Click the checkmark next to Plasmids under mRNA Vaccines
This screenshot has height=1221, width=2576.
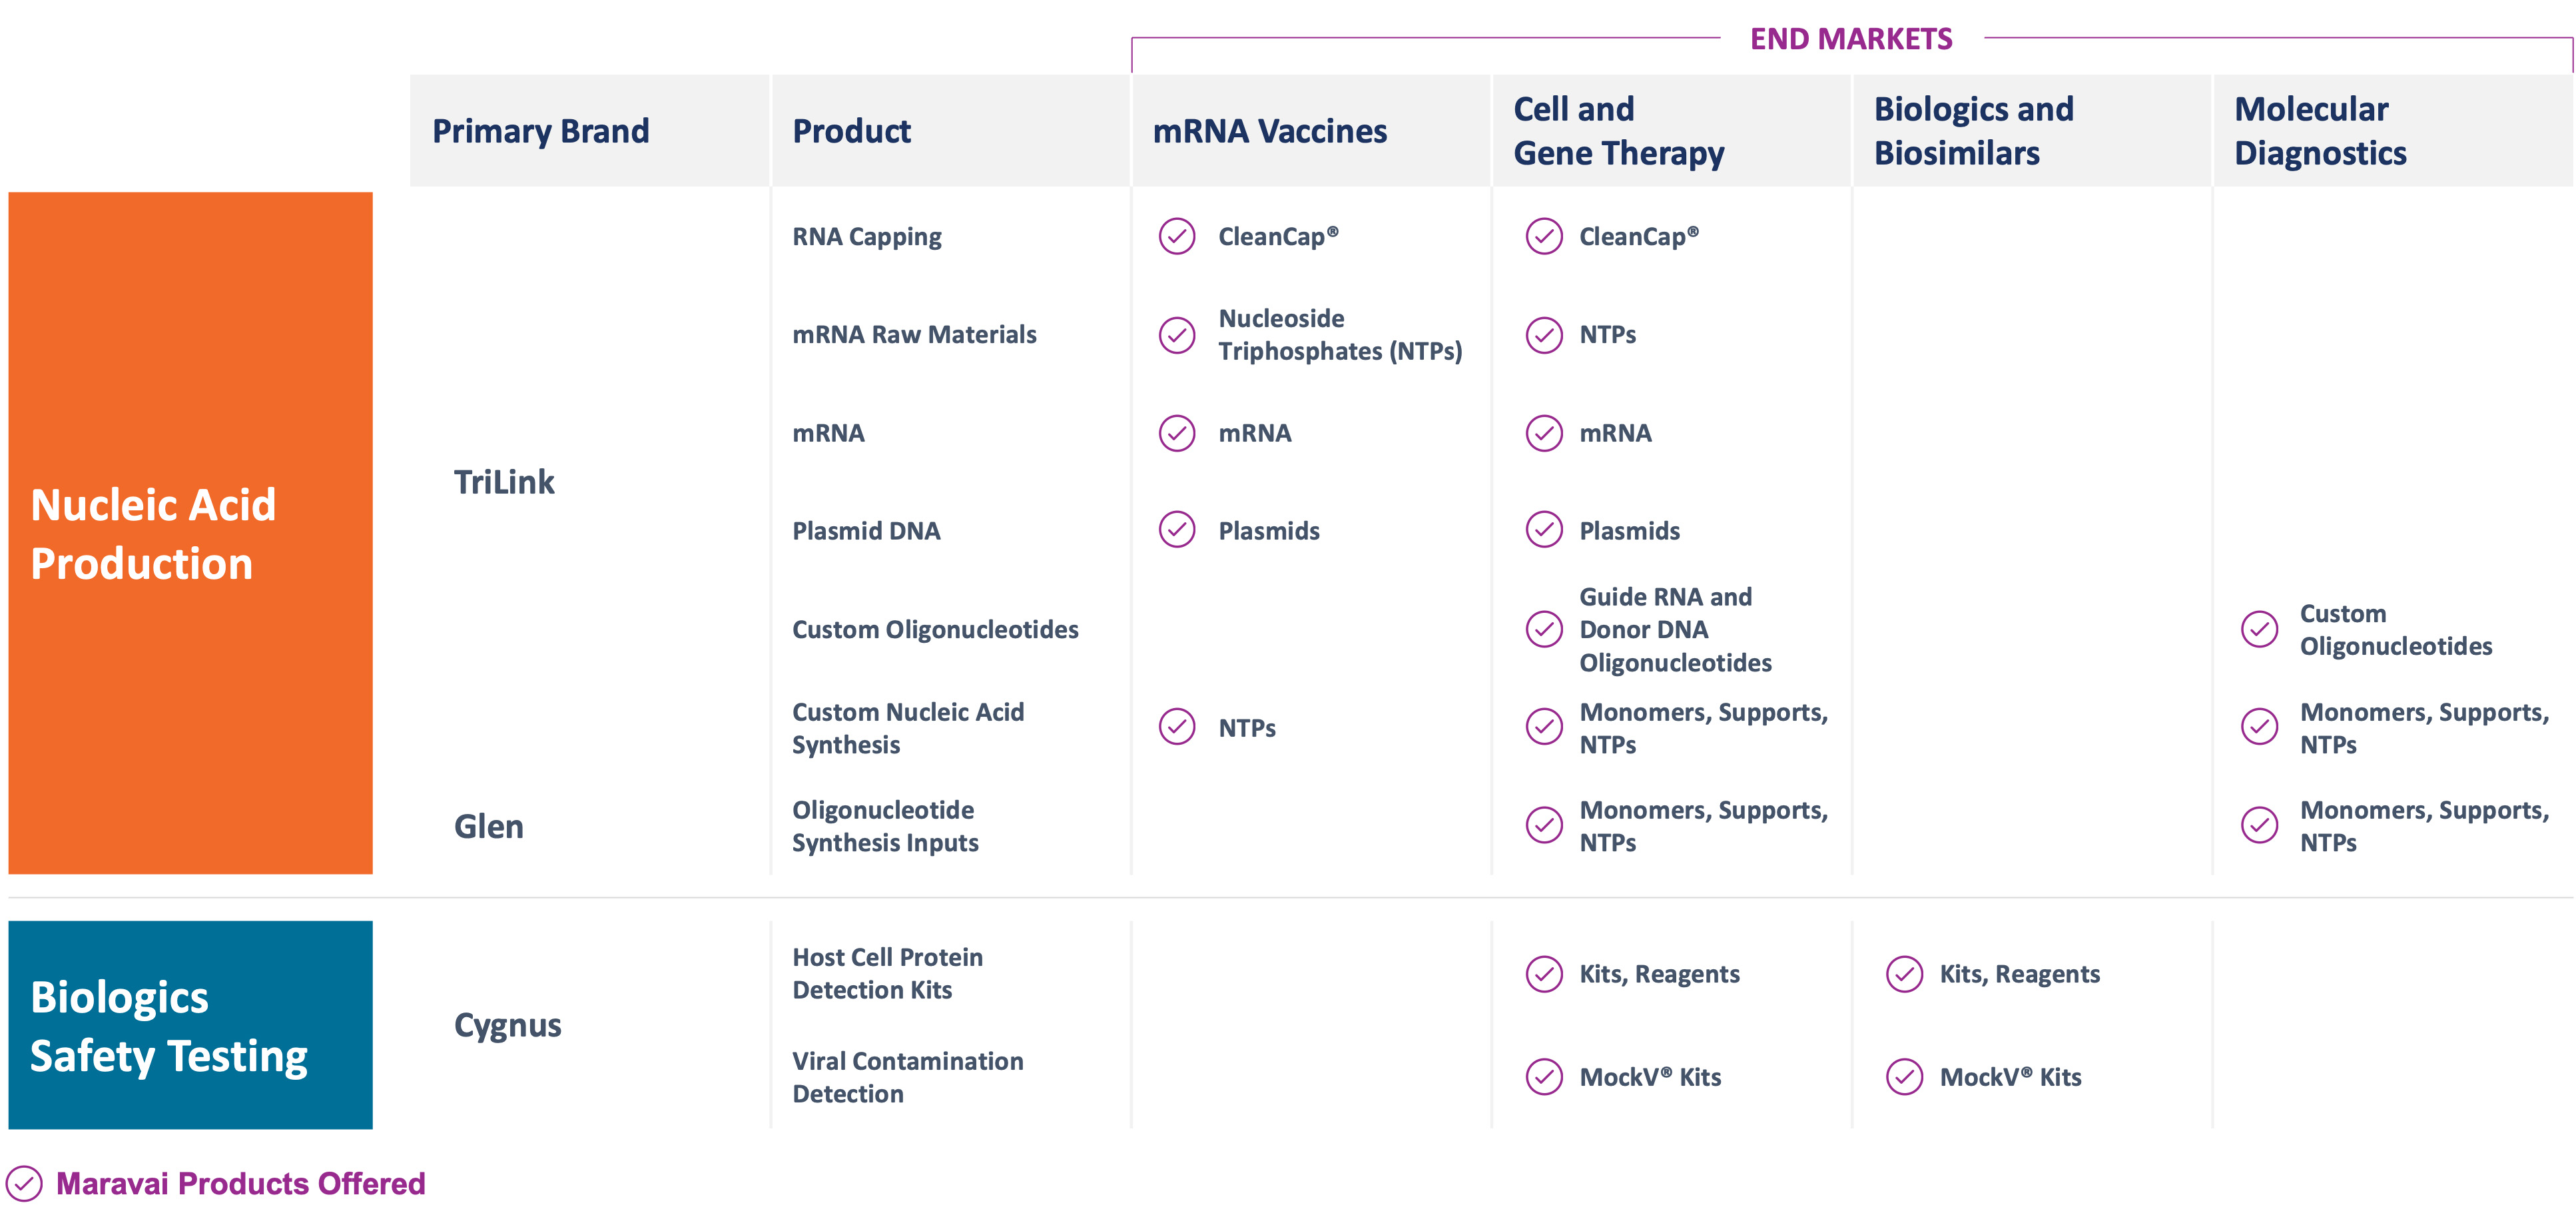1177,530
